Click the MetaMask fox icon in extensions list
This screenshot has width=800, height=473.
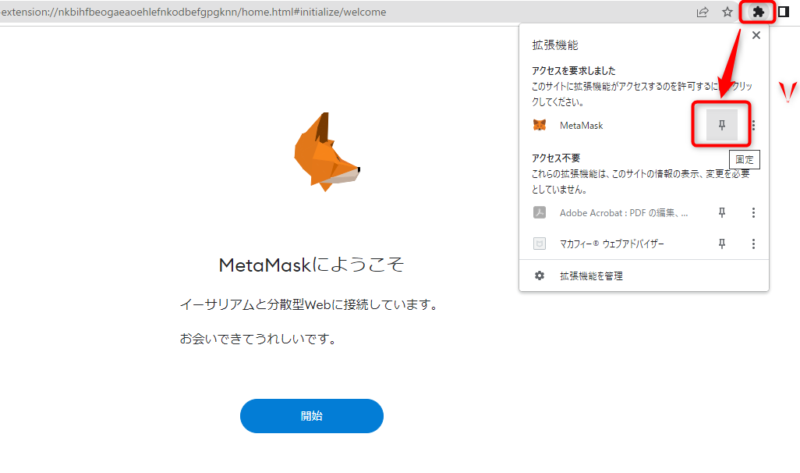click(x=539, y=125)
